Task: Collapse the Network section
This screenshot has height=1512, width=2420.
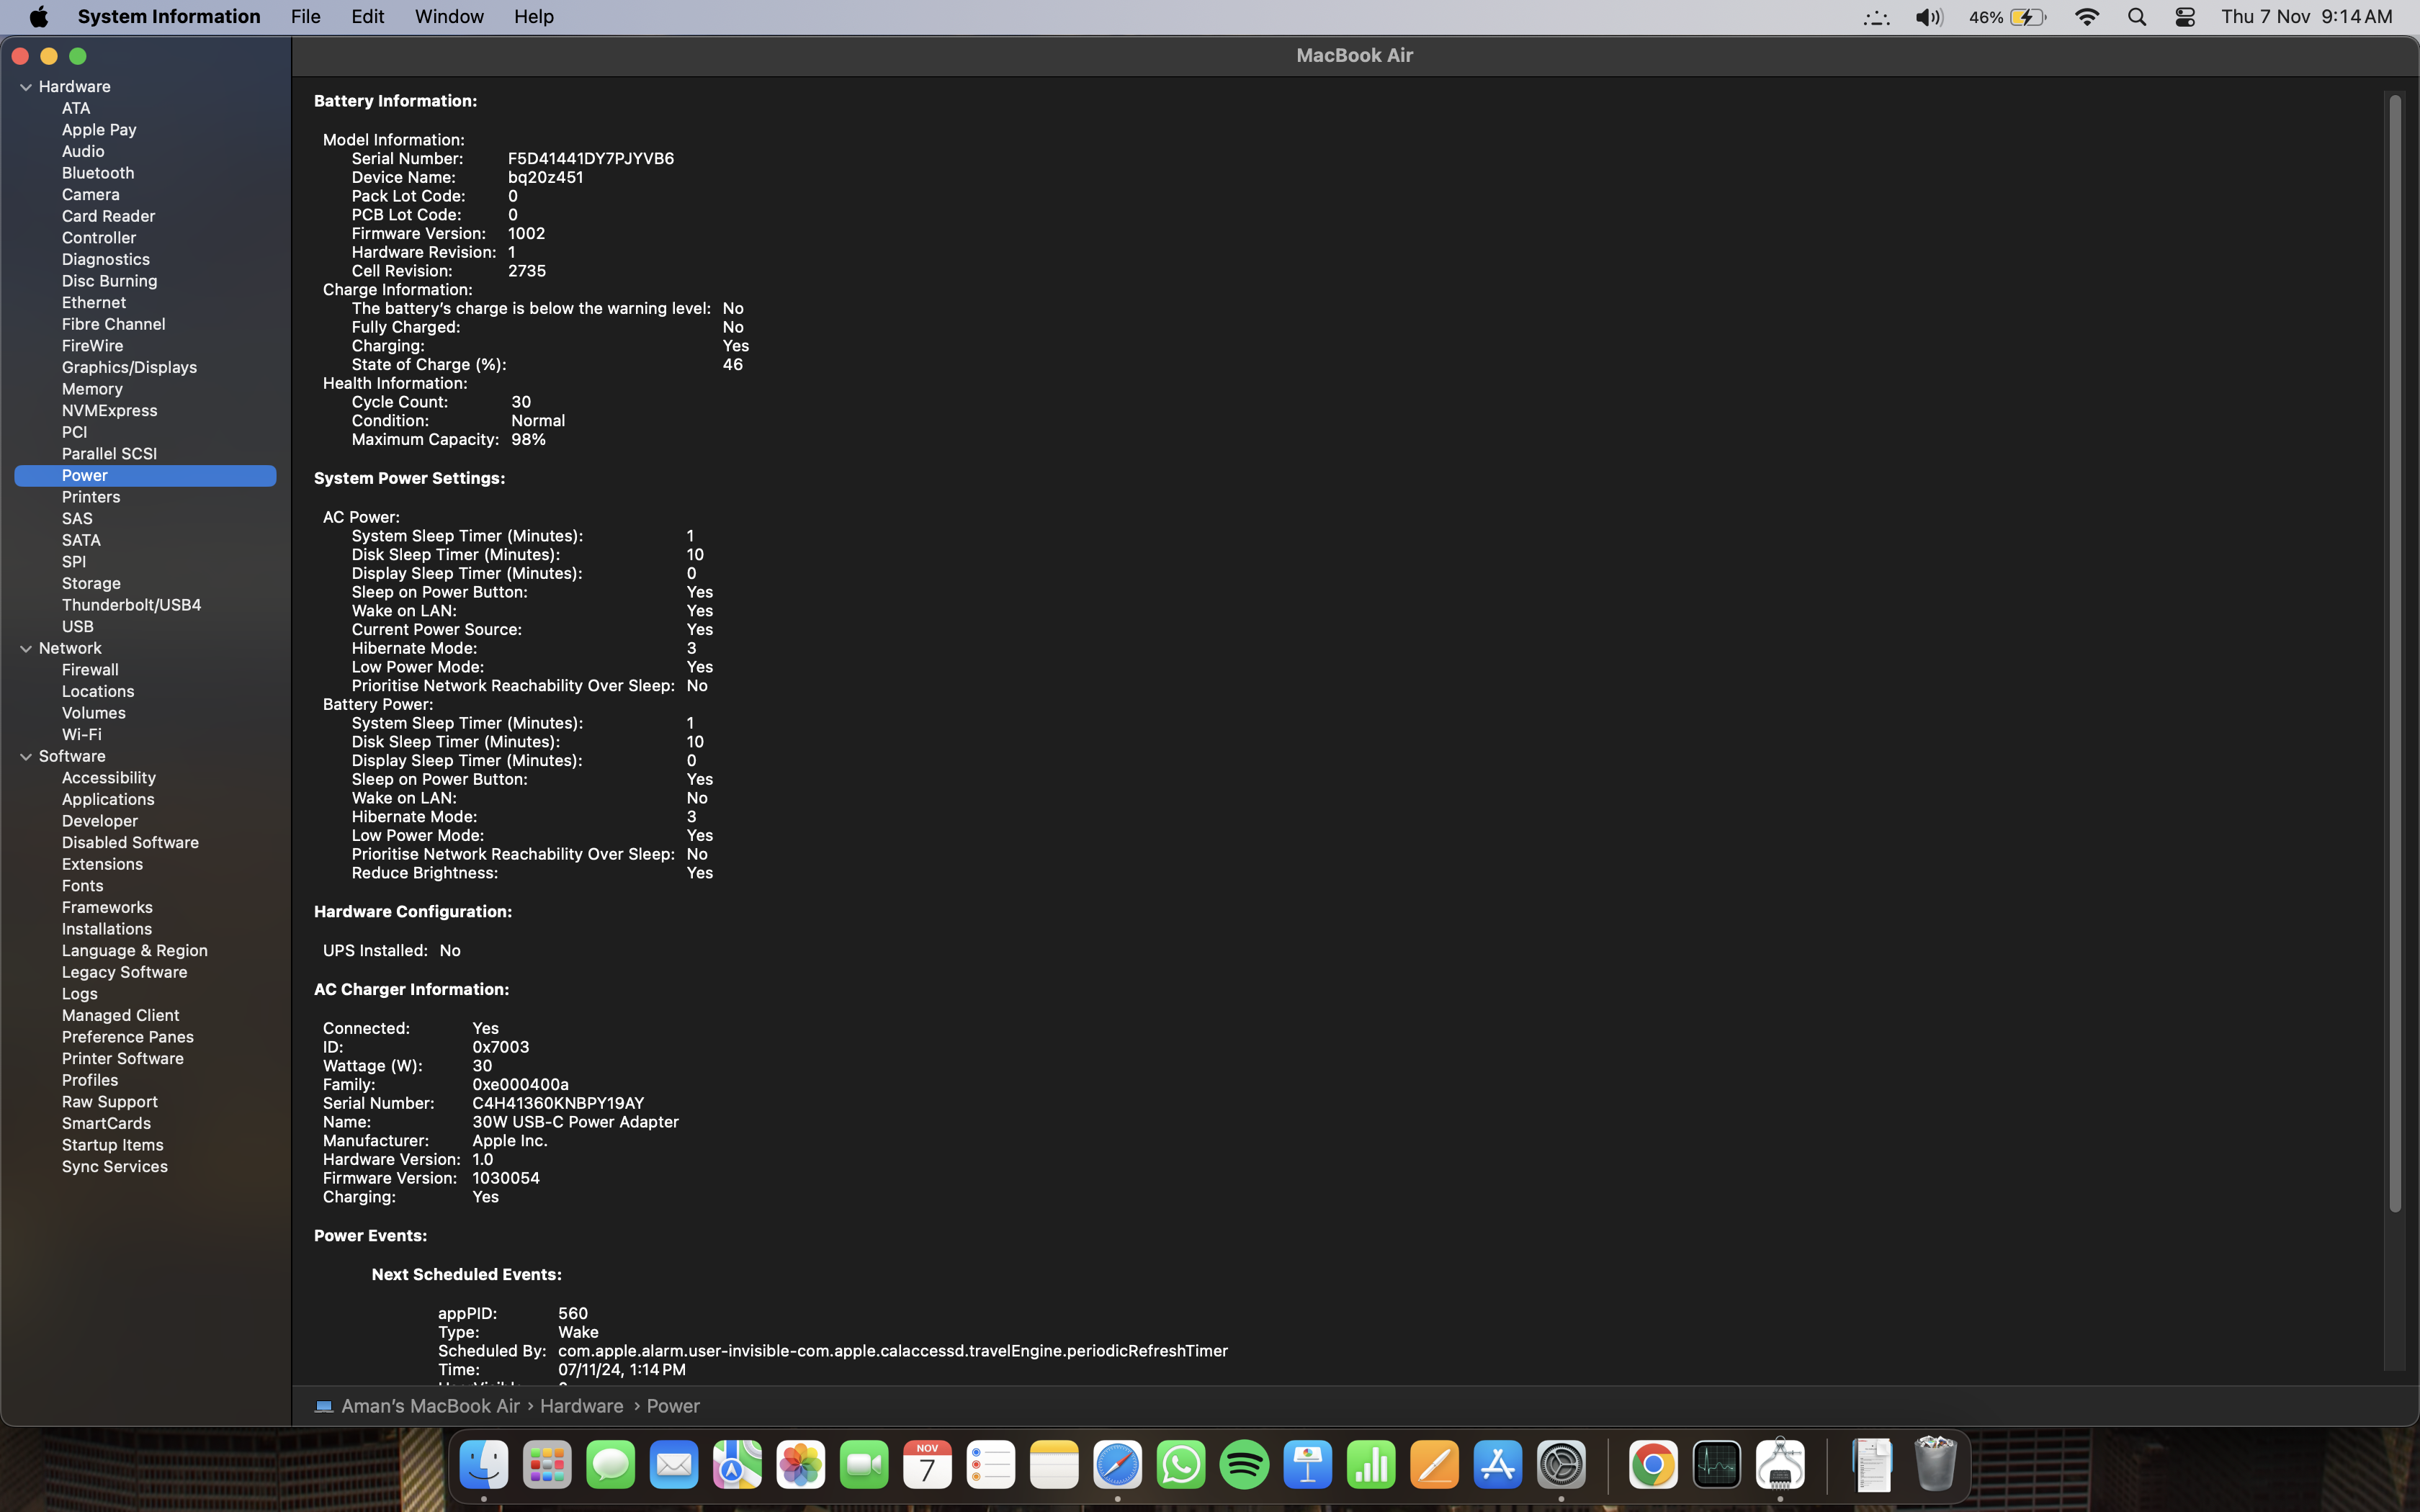Action: coord(26,649)
